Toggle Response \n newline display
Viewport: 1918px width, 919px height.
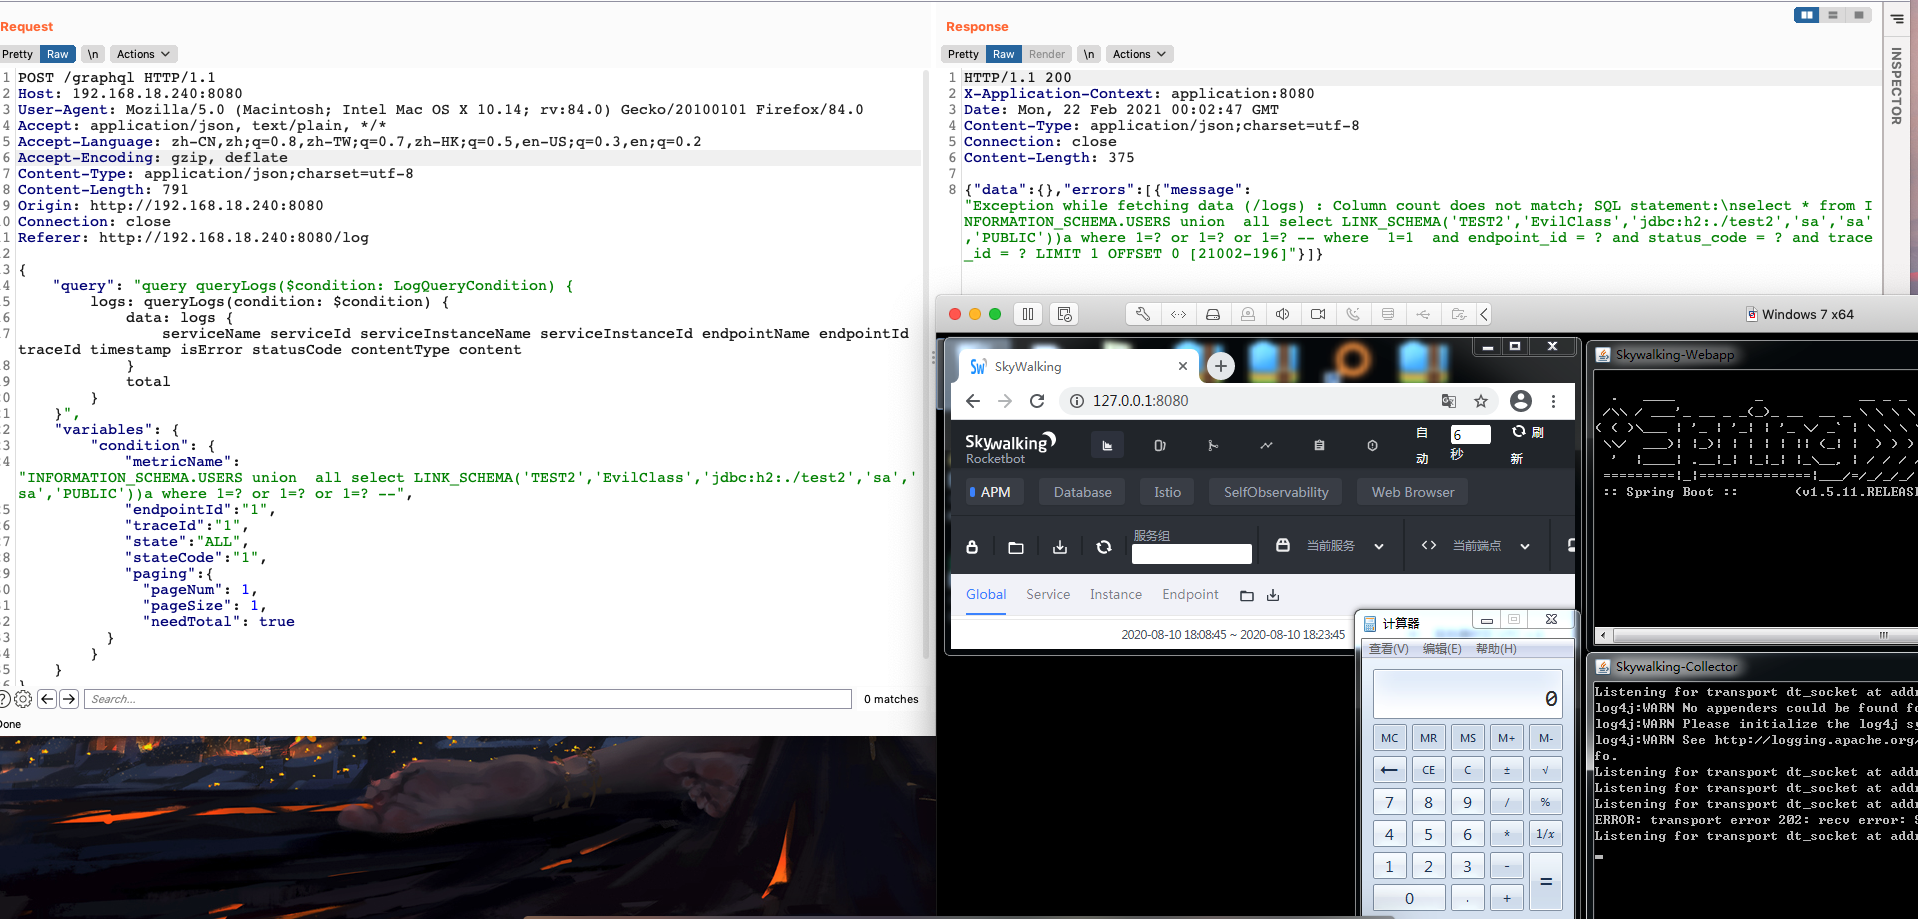[x=1088, y=54]
